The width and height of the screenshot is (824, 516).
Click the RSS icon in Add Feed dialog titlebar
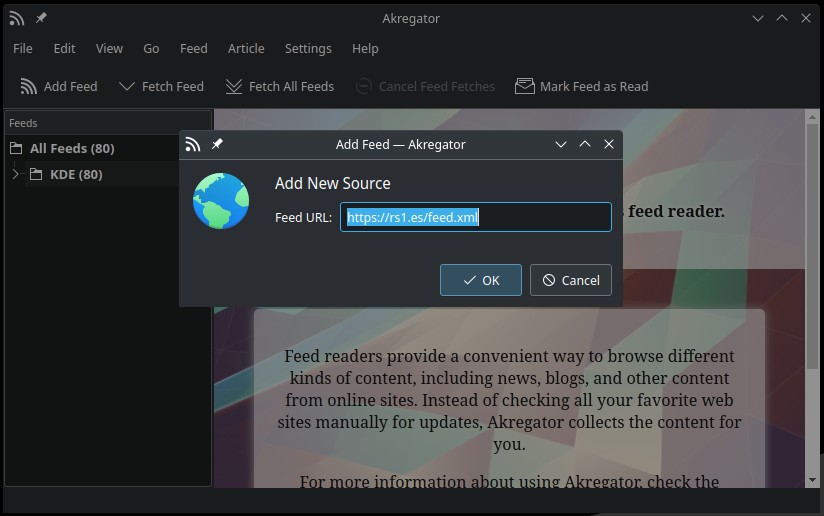point(193,144)
